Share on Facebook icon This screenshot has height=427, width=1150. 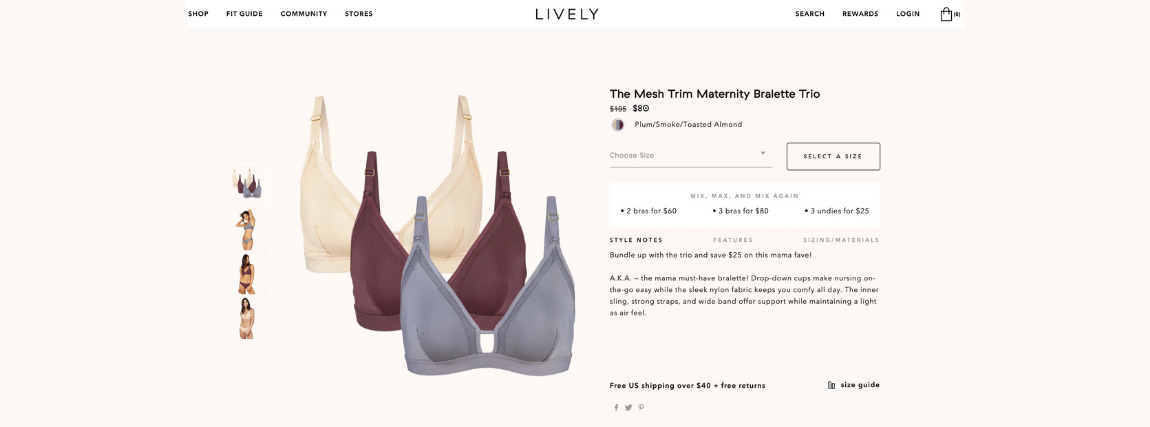pyautogui.click(x=616, y=408)
